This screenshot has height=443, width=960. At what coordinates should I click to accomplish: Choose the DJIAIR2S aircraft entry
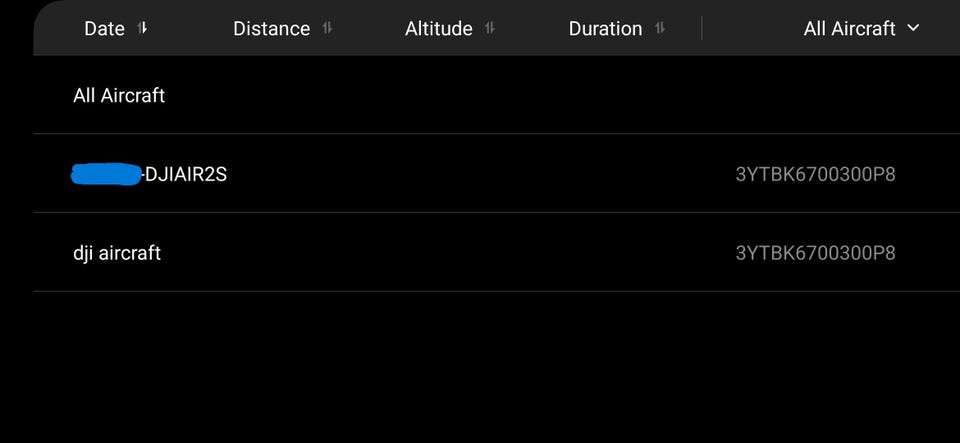186,174
